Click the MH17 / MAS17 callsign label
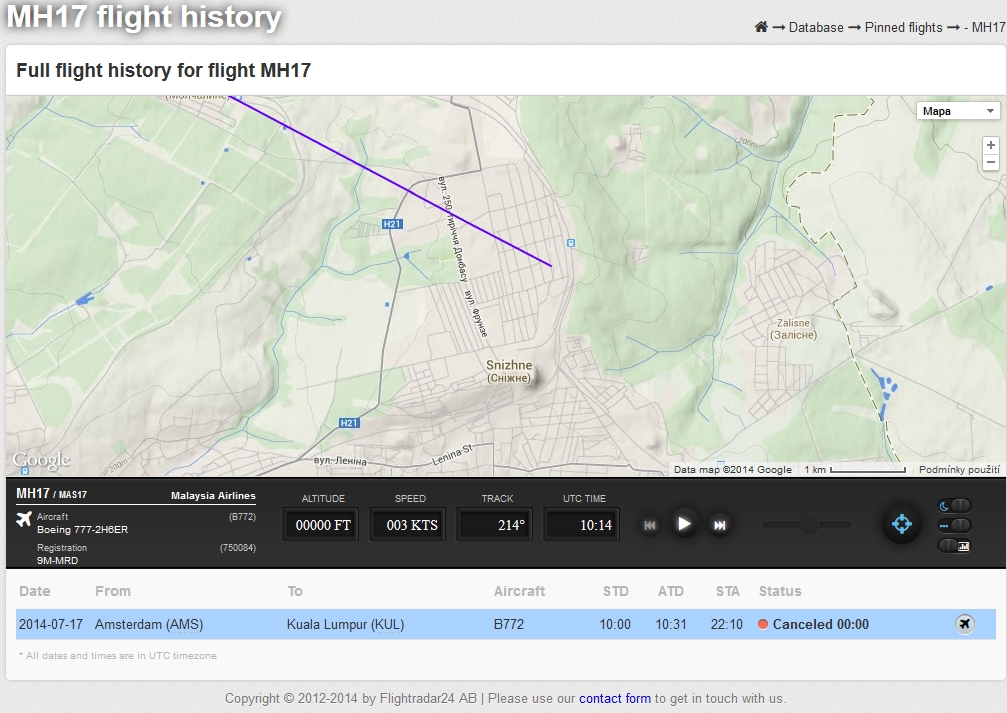Viewport: 1007px width, 713px height. tap(51, 493)
